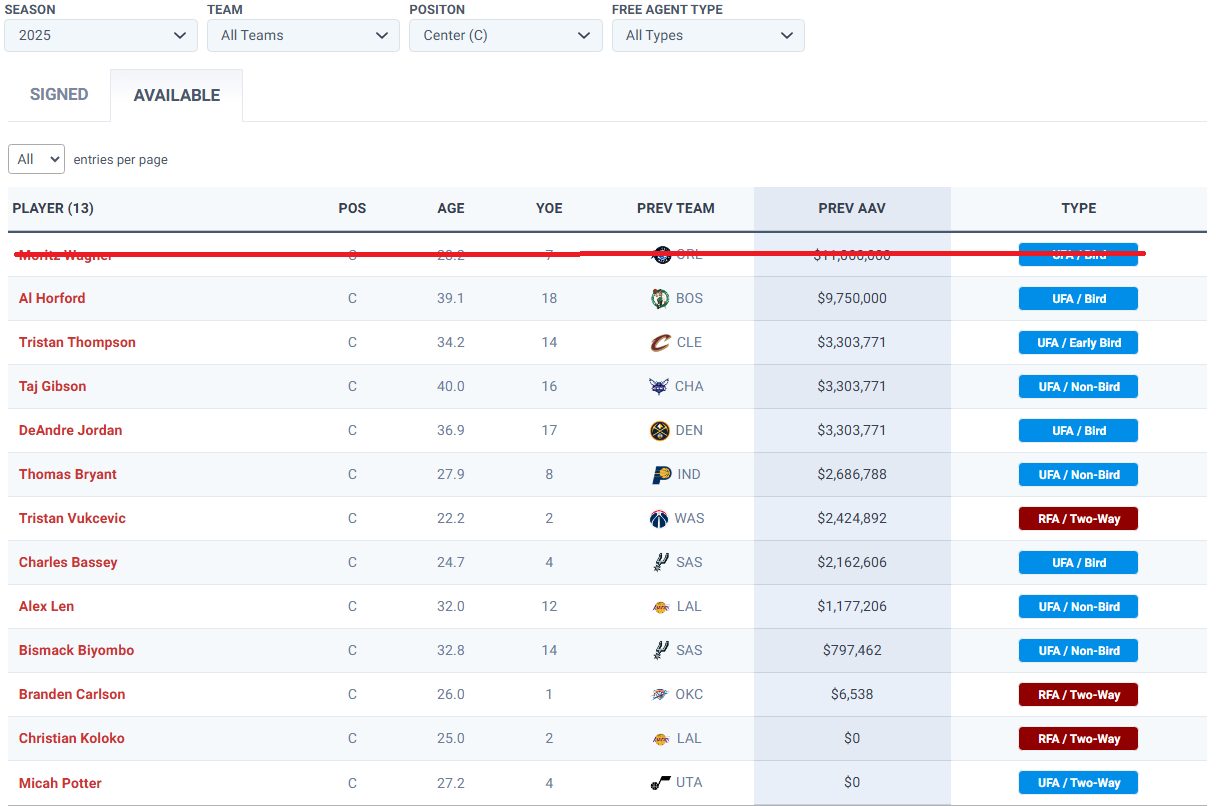Click the Spurs logo in Bismack Biyombo's row
Viewport: 1217px width, 806px height.
coord(660,650)
